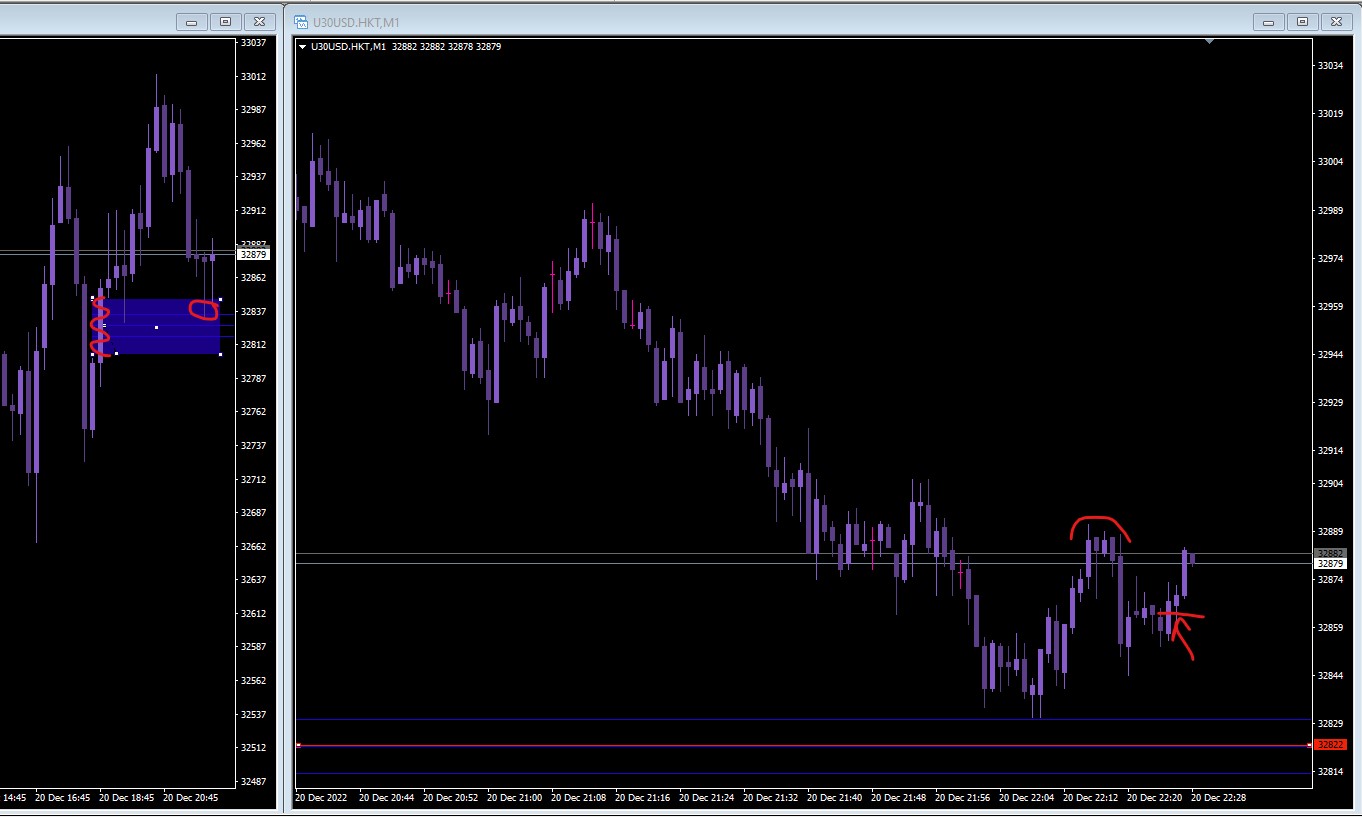Select the upper blue horizontal line near 32829
This screenshot has height=817, width=1362.
803,719
